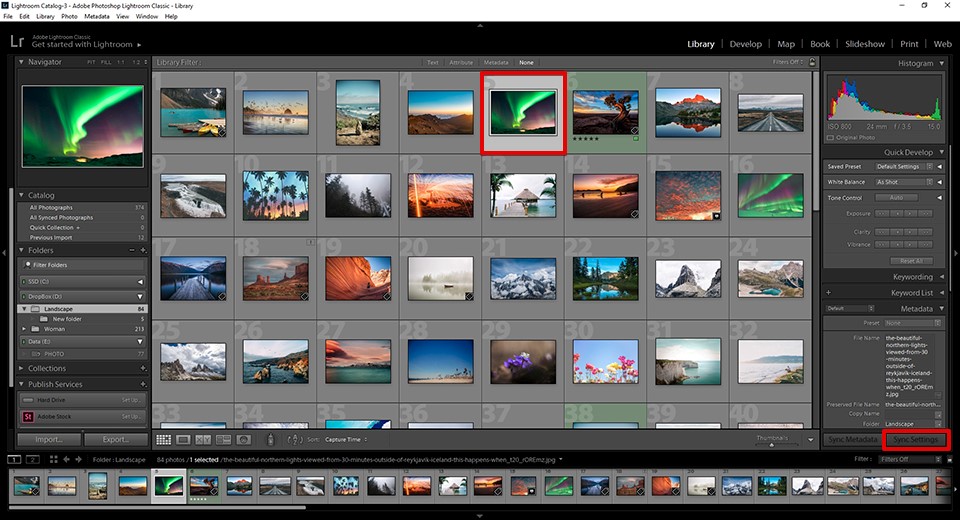Click the filmstrip horizontal scrollbar
960x520 pixels.
coord(157,507)
